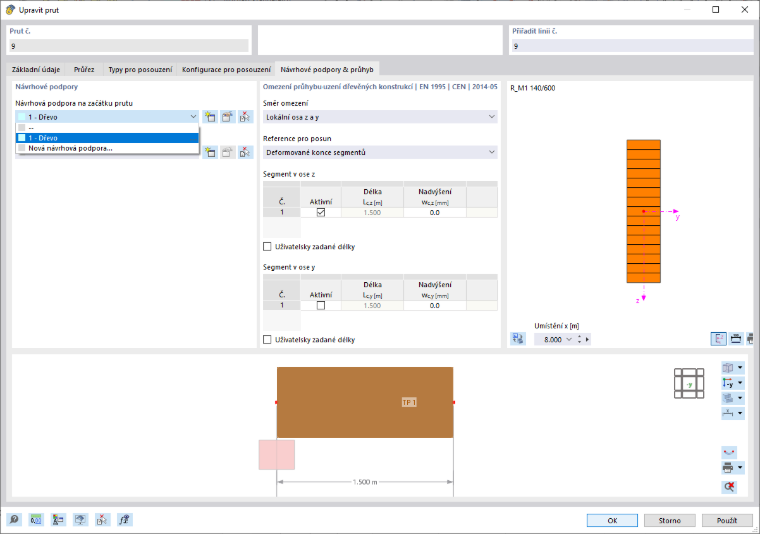The image size is (760, 534).
Task: Click the view cube orientation icon
Action: click(x=689, y=383)
